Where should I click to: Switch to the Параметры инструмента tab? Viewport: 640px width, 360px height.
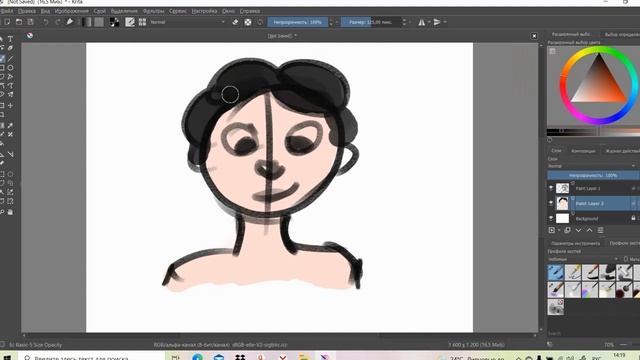pyautogui.click(x=576, y=243)
